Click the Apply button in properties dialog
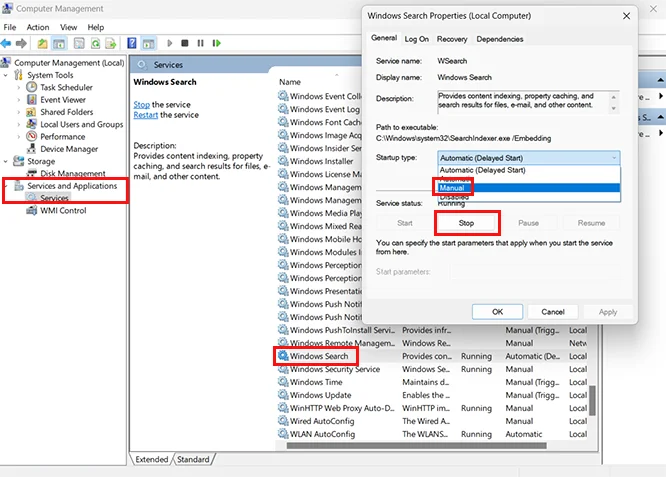This screenshot has width=666, height=477. click(608, 312)
